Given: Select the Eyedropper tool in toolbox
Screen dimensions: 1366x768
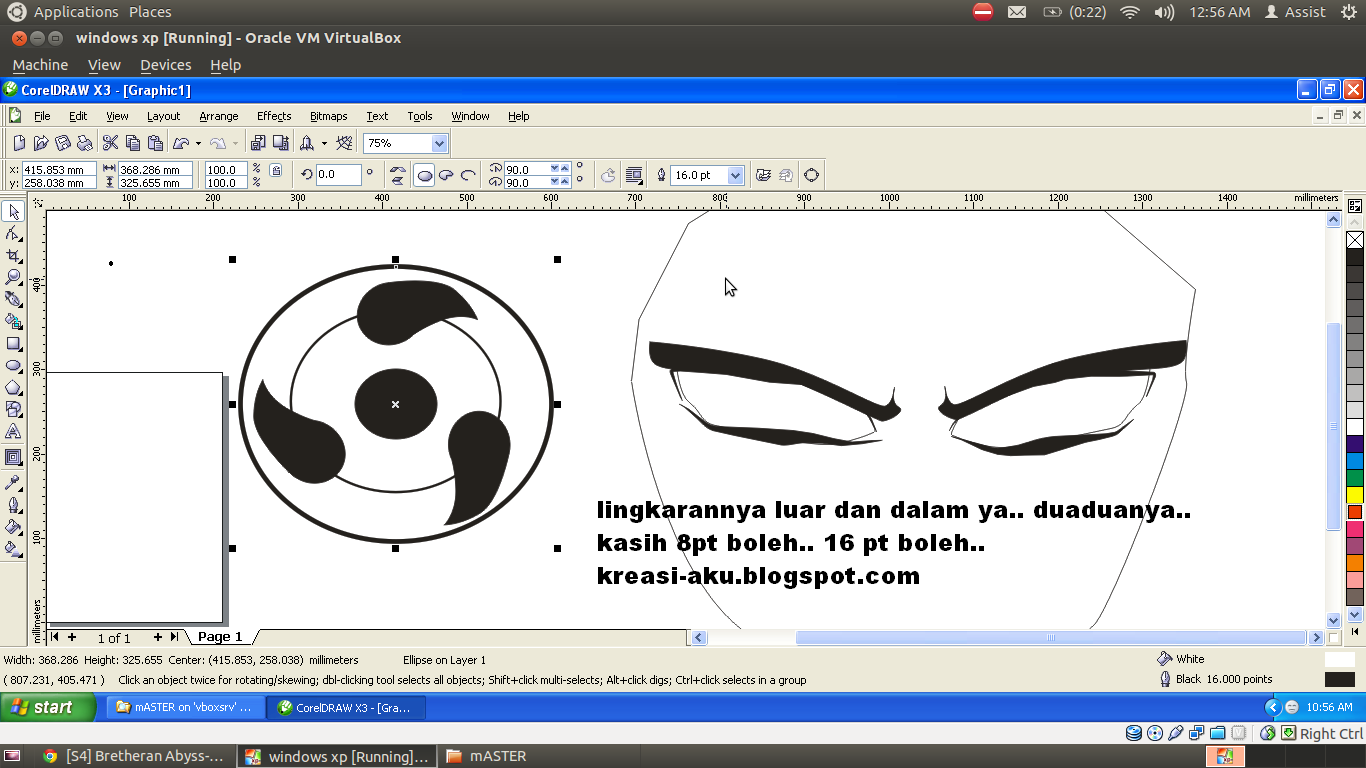Looking at the screenshot, I should 14,483.
